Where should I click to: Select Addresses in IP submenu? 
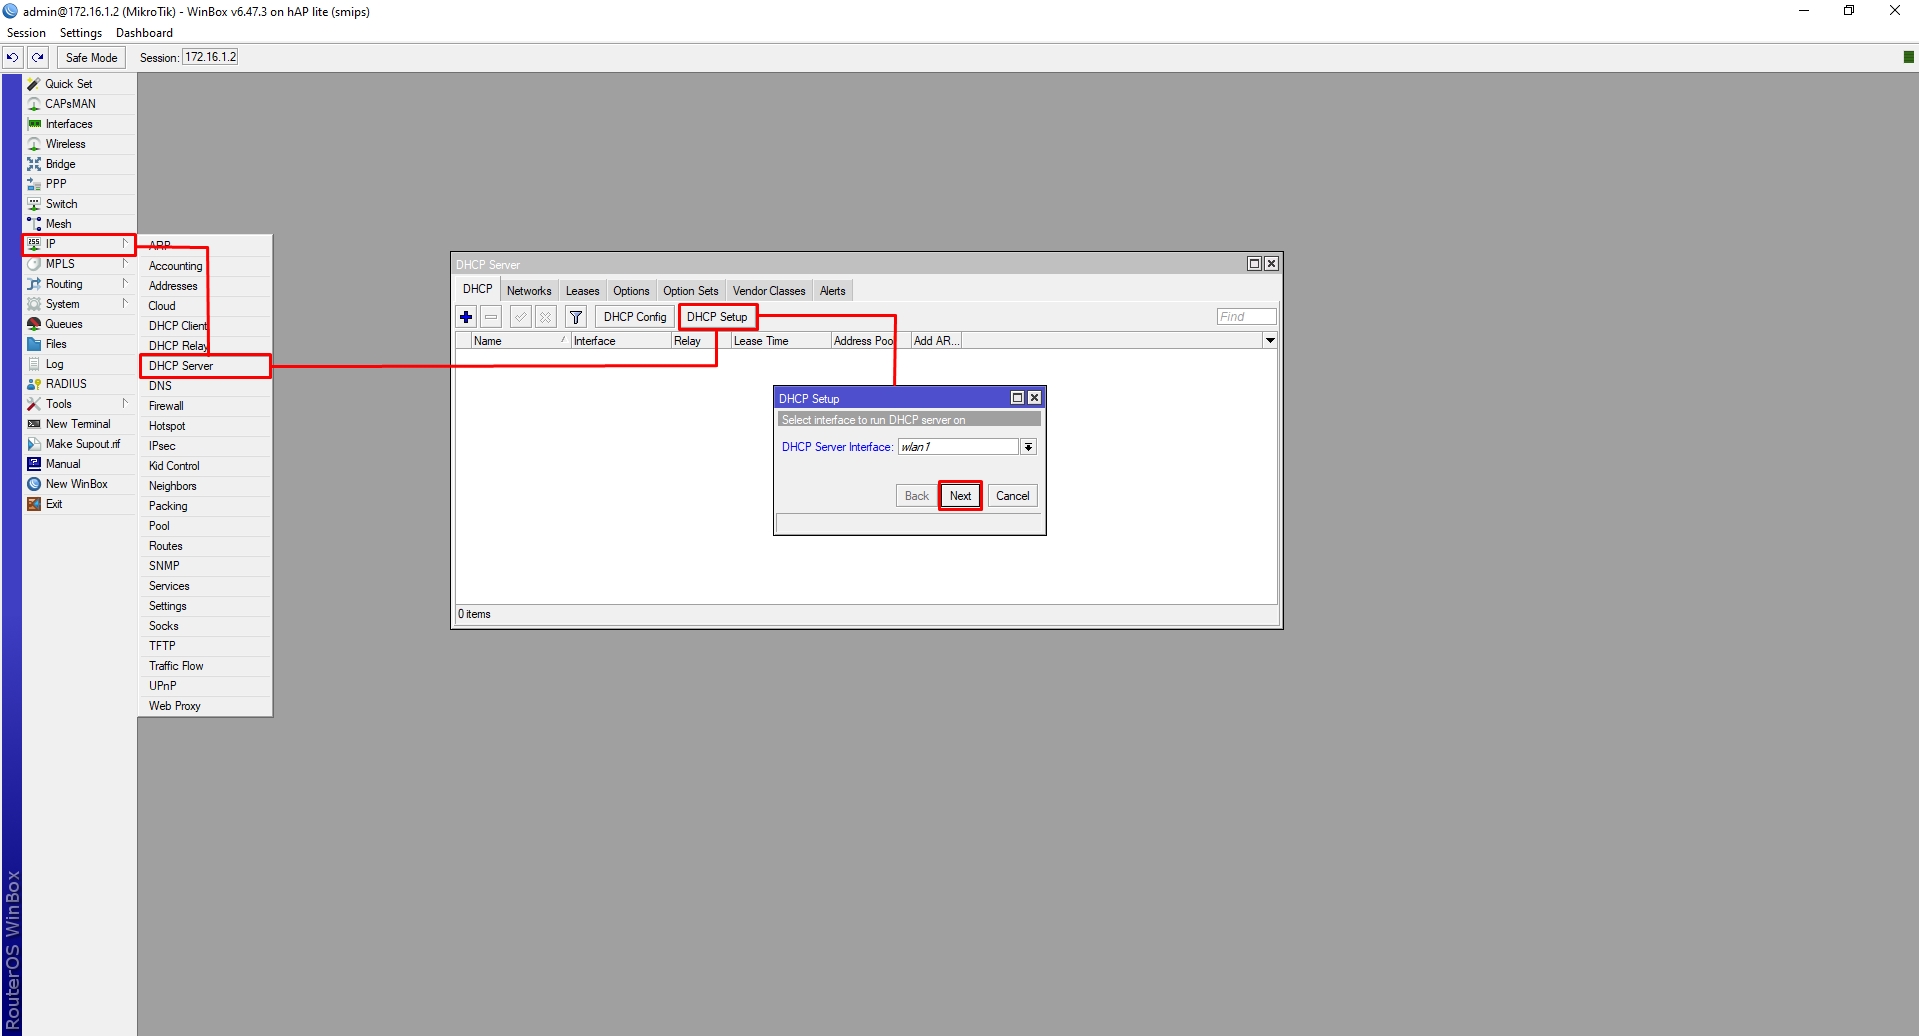coord(205,286)
